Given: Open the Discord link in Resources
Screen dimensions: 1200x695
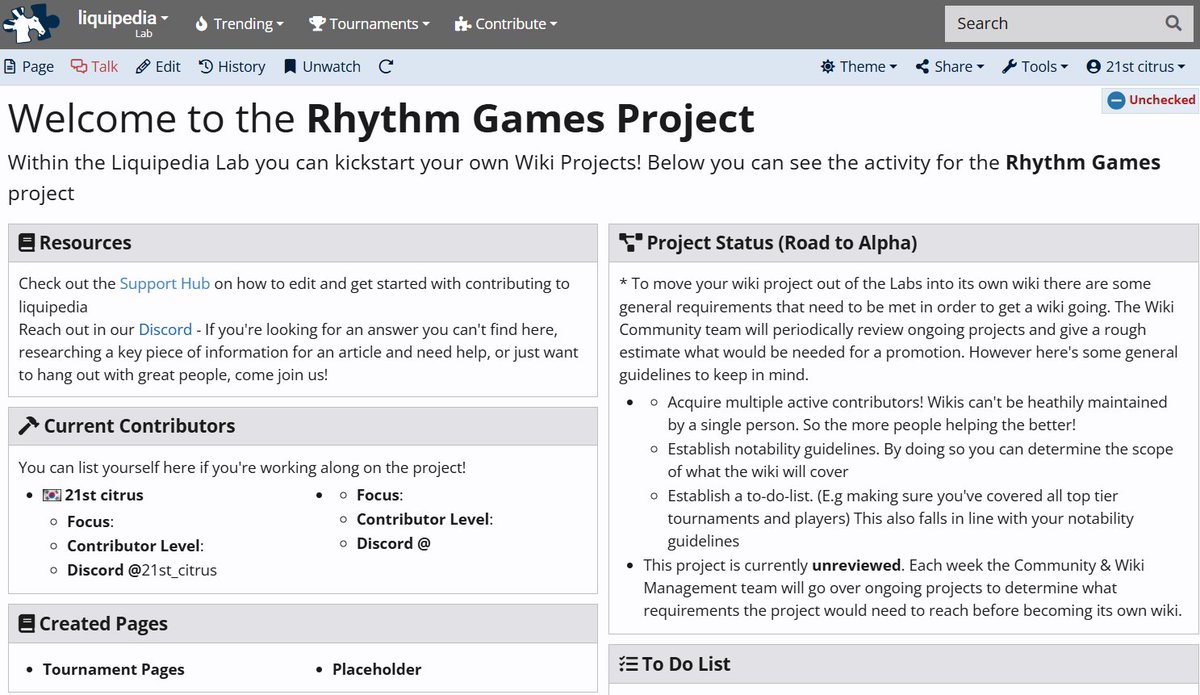Looking at the screenshot, I should point(166,329).
